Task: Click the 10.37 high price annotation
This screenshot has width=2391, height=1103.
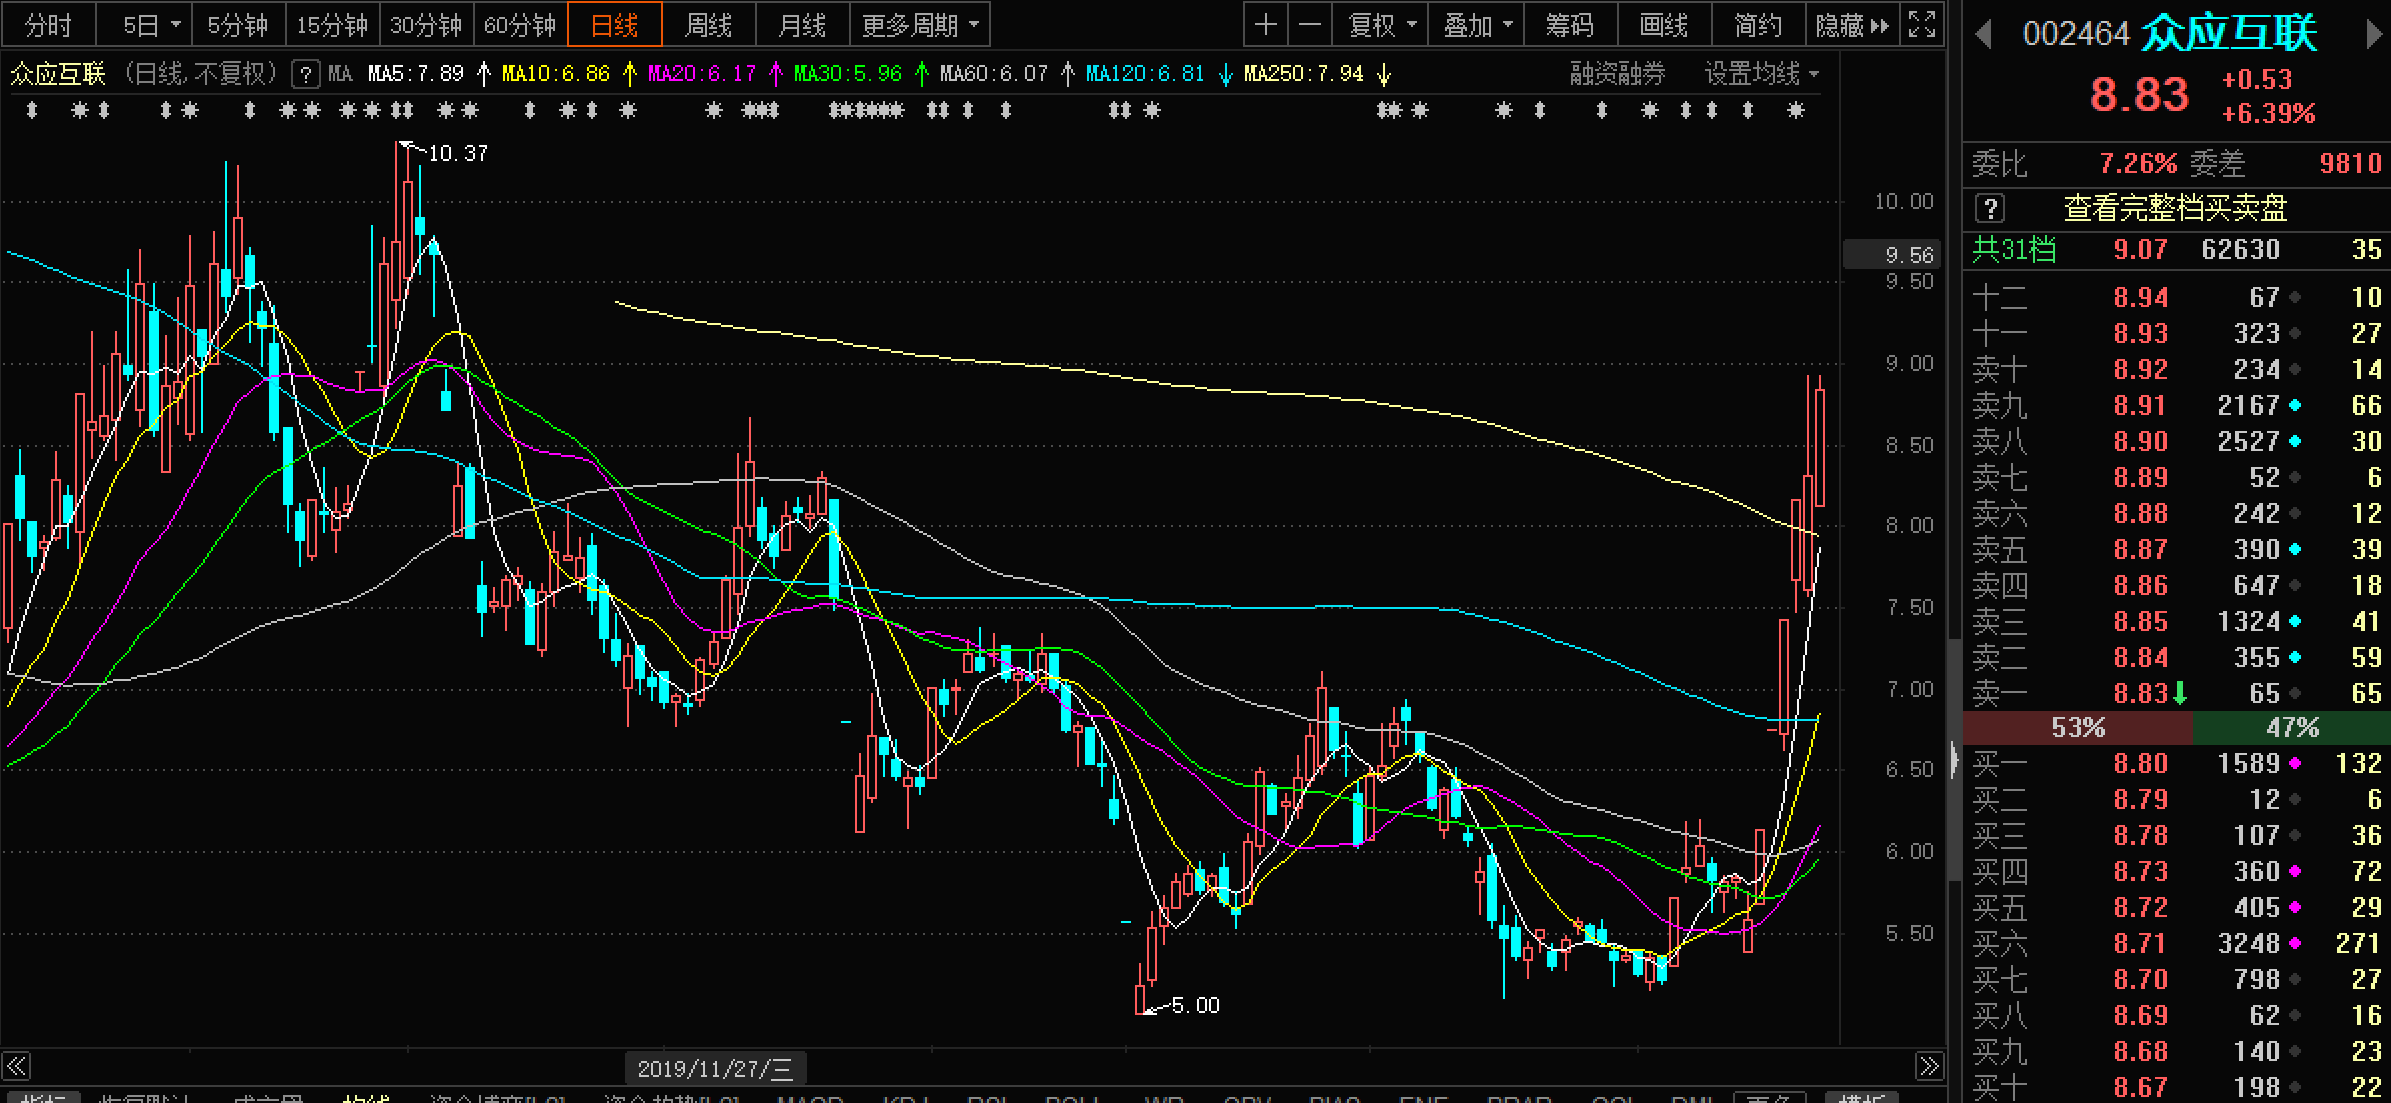Action: [458, 154]
